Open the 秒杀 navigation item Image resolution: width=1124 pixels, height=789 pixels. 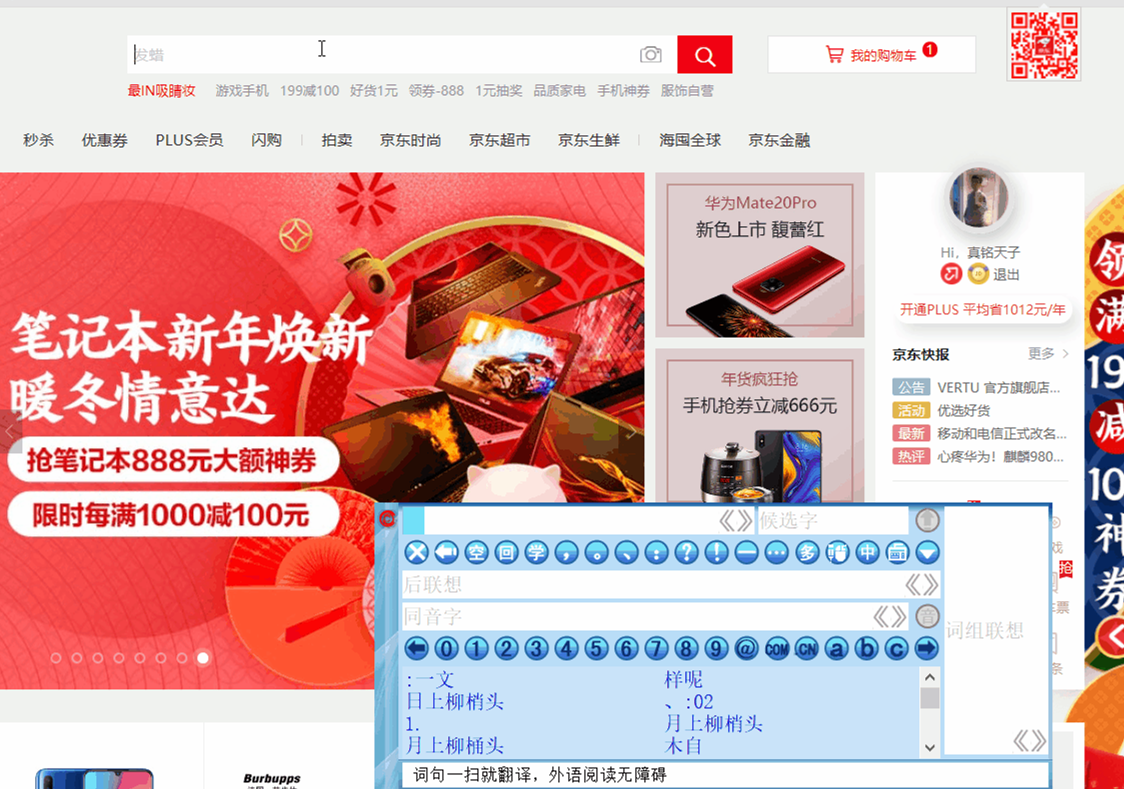(38, 140)
